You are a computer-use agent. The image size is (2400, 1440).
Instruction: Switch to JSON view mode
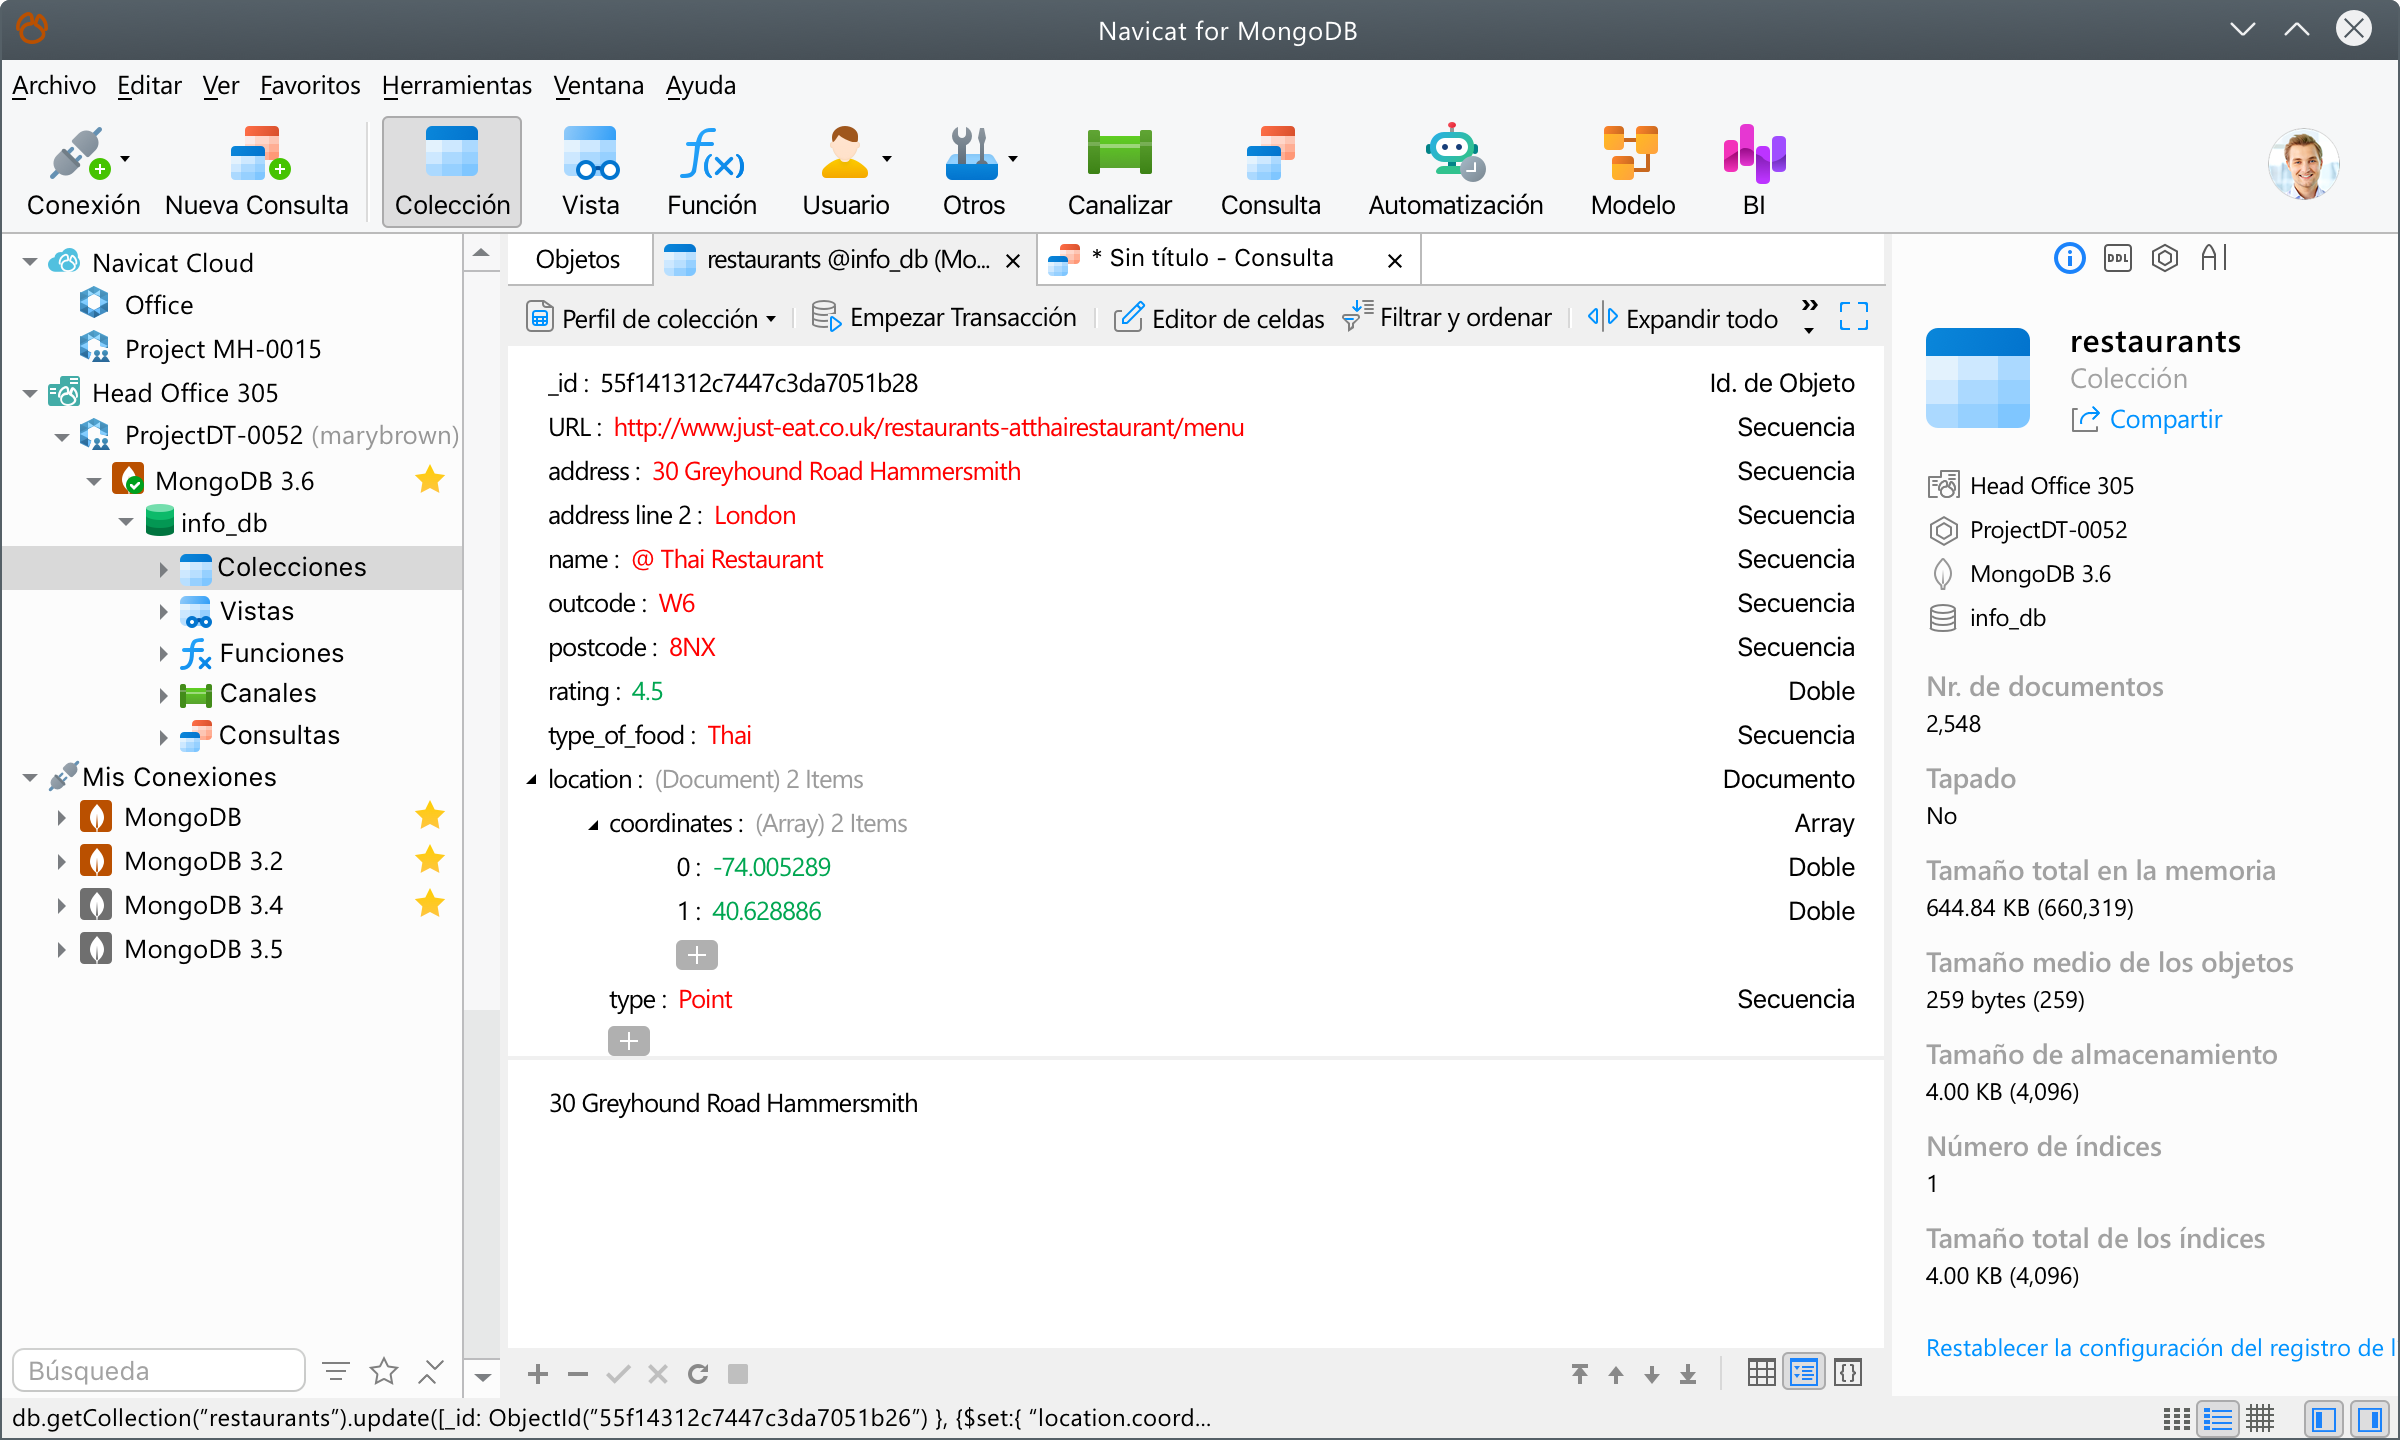tap(1847, 1373)
